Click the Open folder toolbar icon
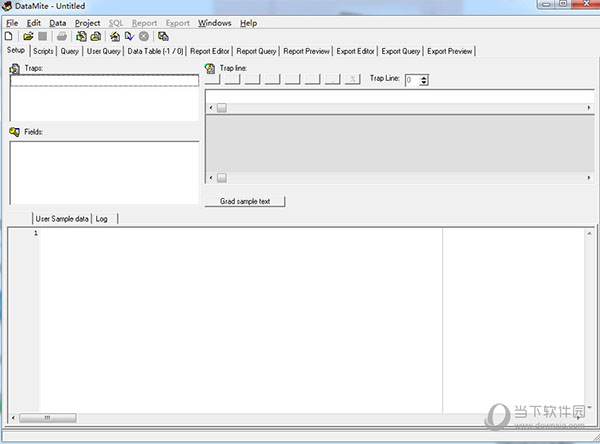Image resolution: width=600 pixels, height=444 pixels. (x=28, y=36)
